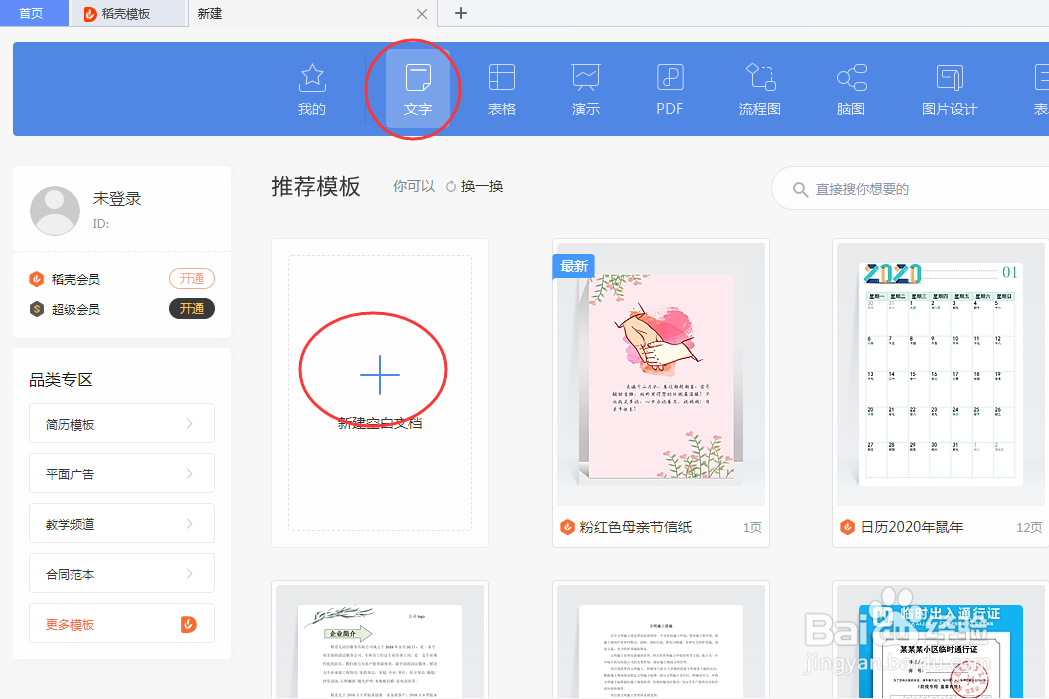The height and width of the screenshot is (699, 1049).
Task: Create new blank document with plus
Action: (380, 375)
